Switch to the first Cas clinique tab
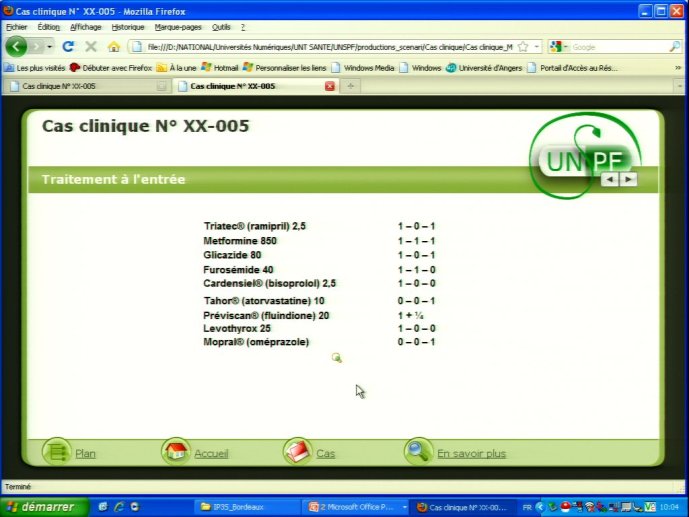This screenshot has width=689, height=517. [x=86, y=87]
